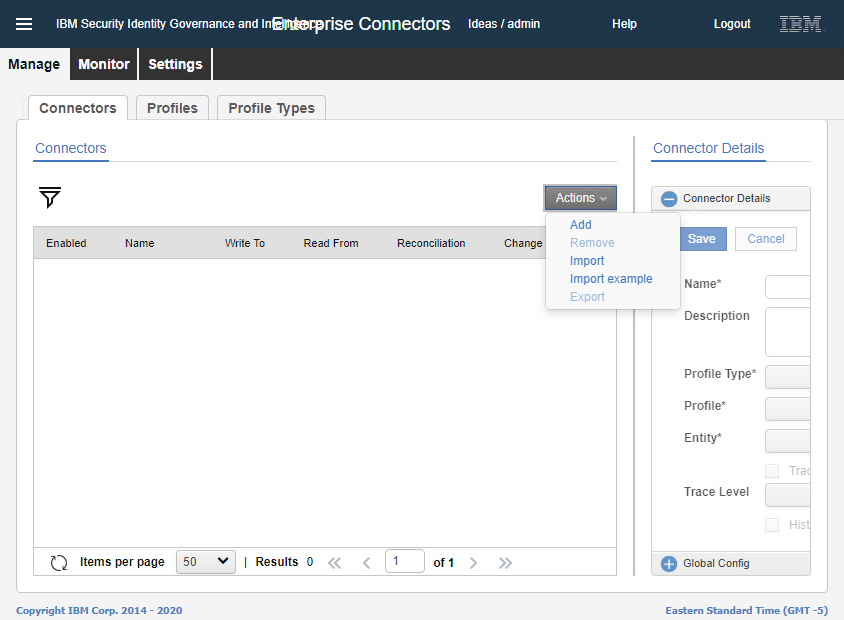
Task: Switch to the Profiles tab
Action: click(x=171, y=107)
